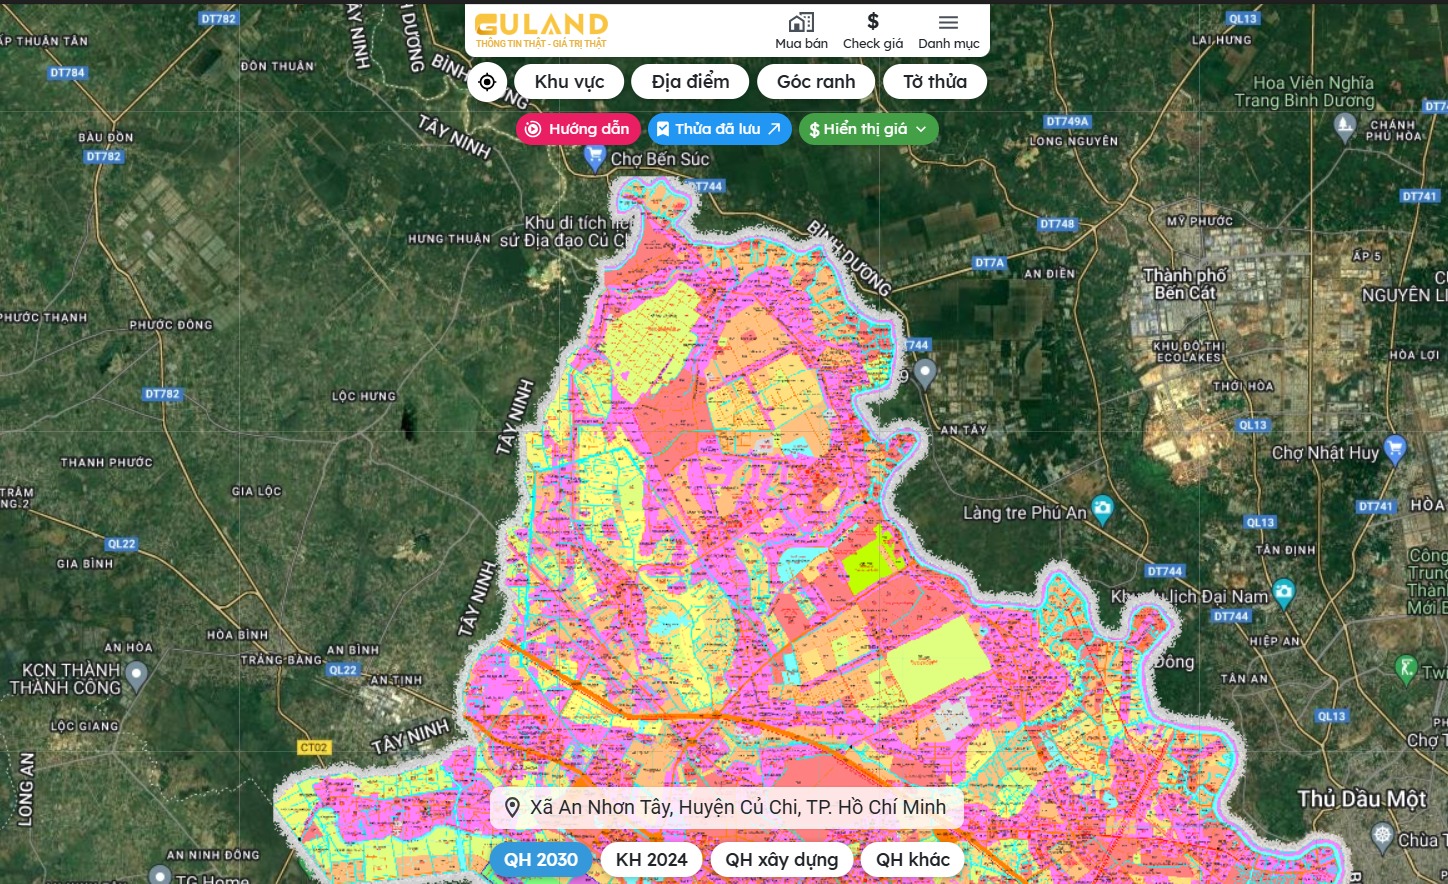Click the DT748 road shield
The height and width of the screenshot is (884, 1448).
point(1057,224)
